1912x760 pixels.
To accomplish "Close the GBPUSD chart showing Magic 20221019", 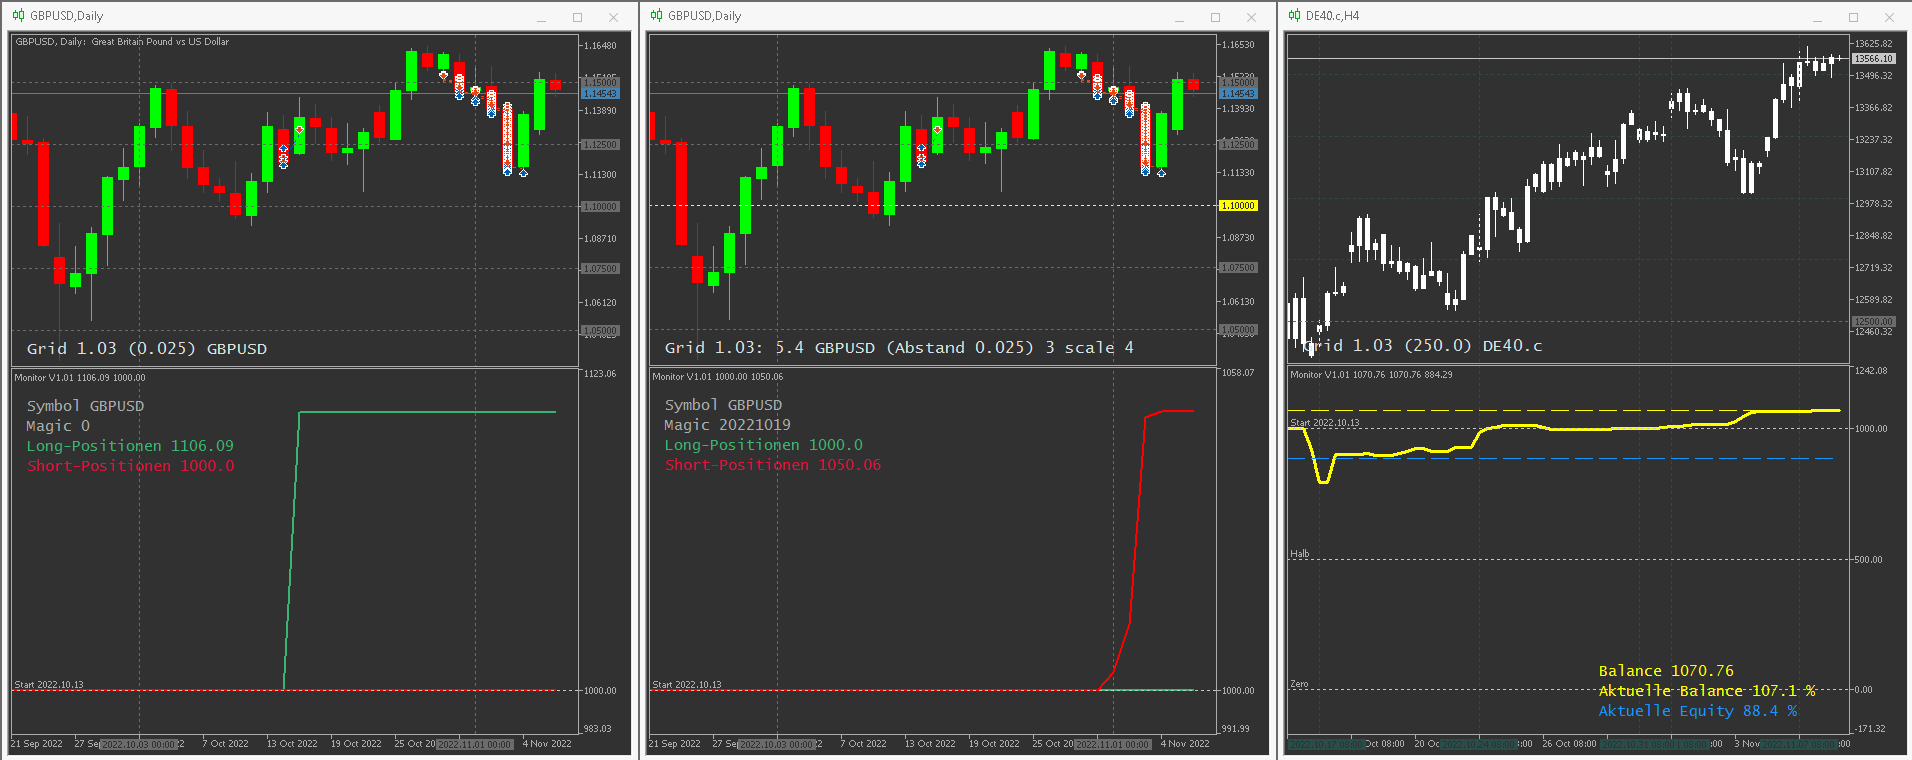I will point(1251,17).
